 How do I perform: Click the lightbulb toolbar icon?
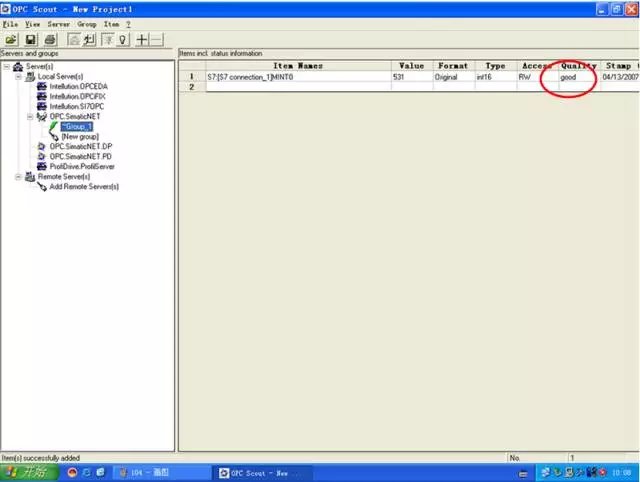coord(123,39)
